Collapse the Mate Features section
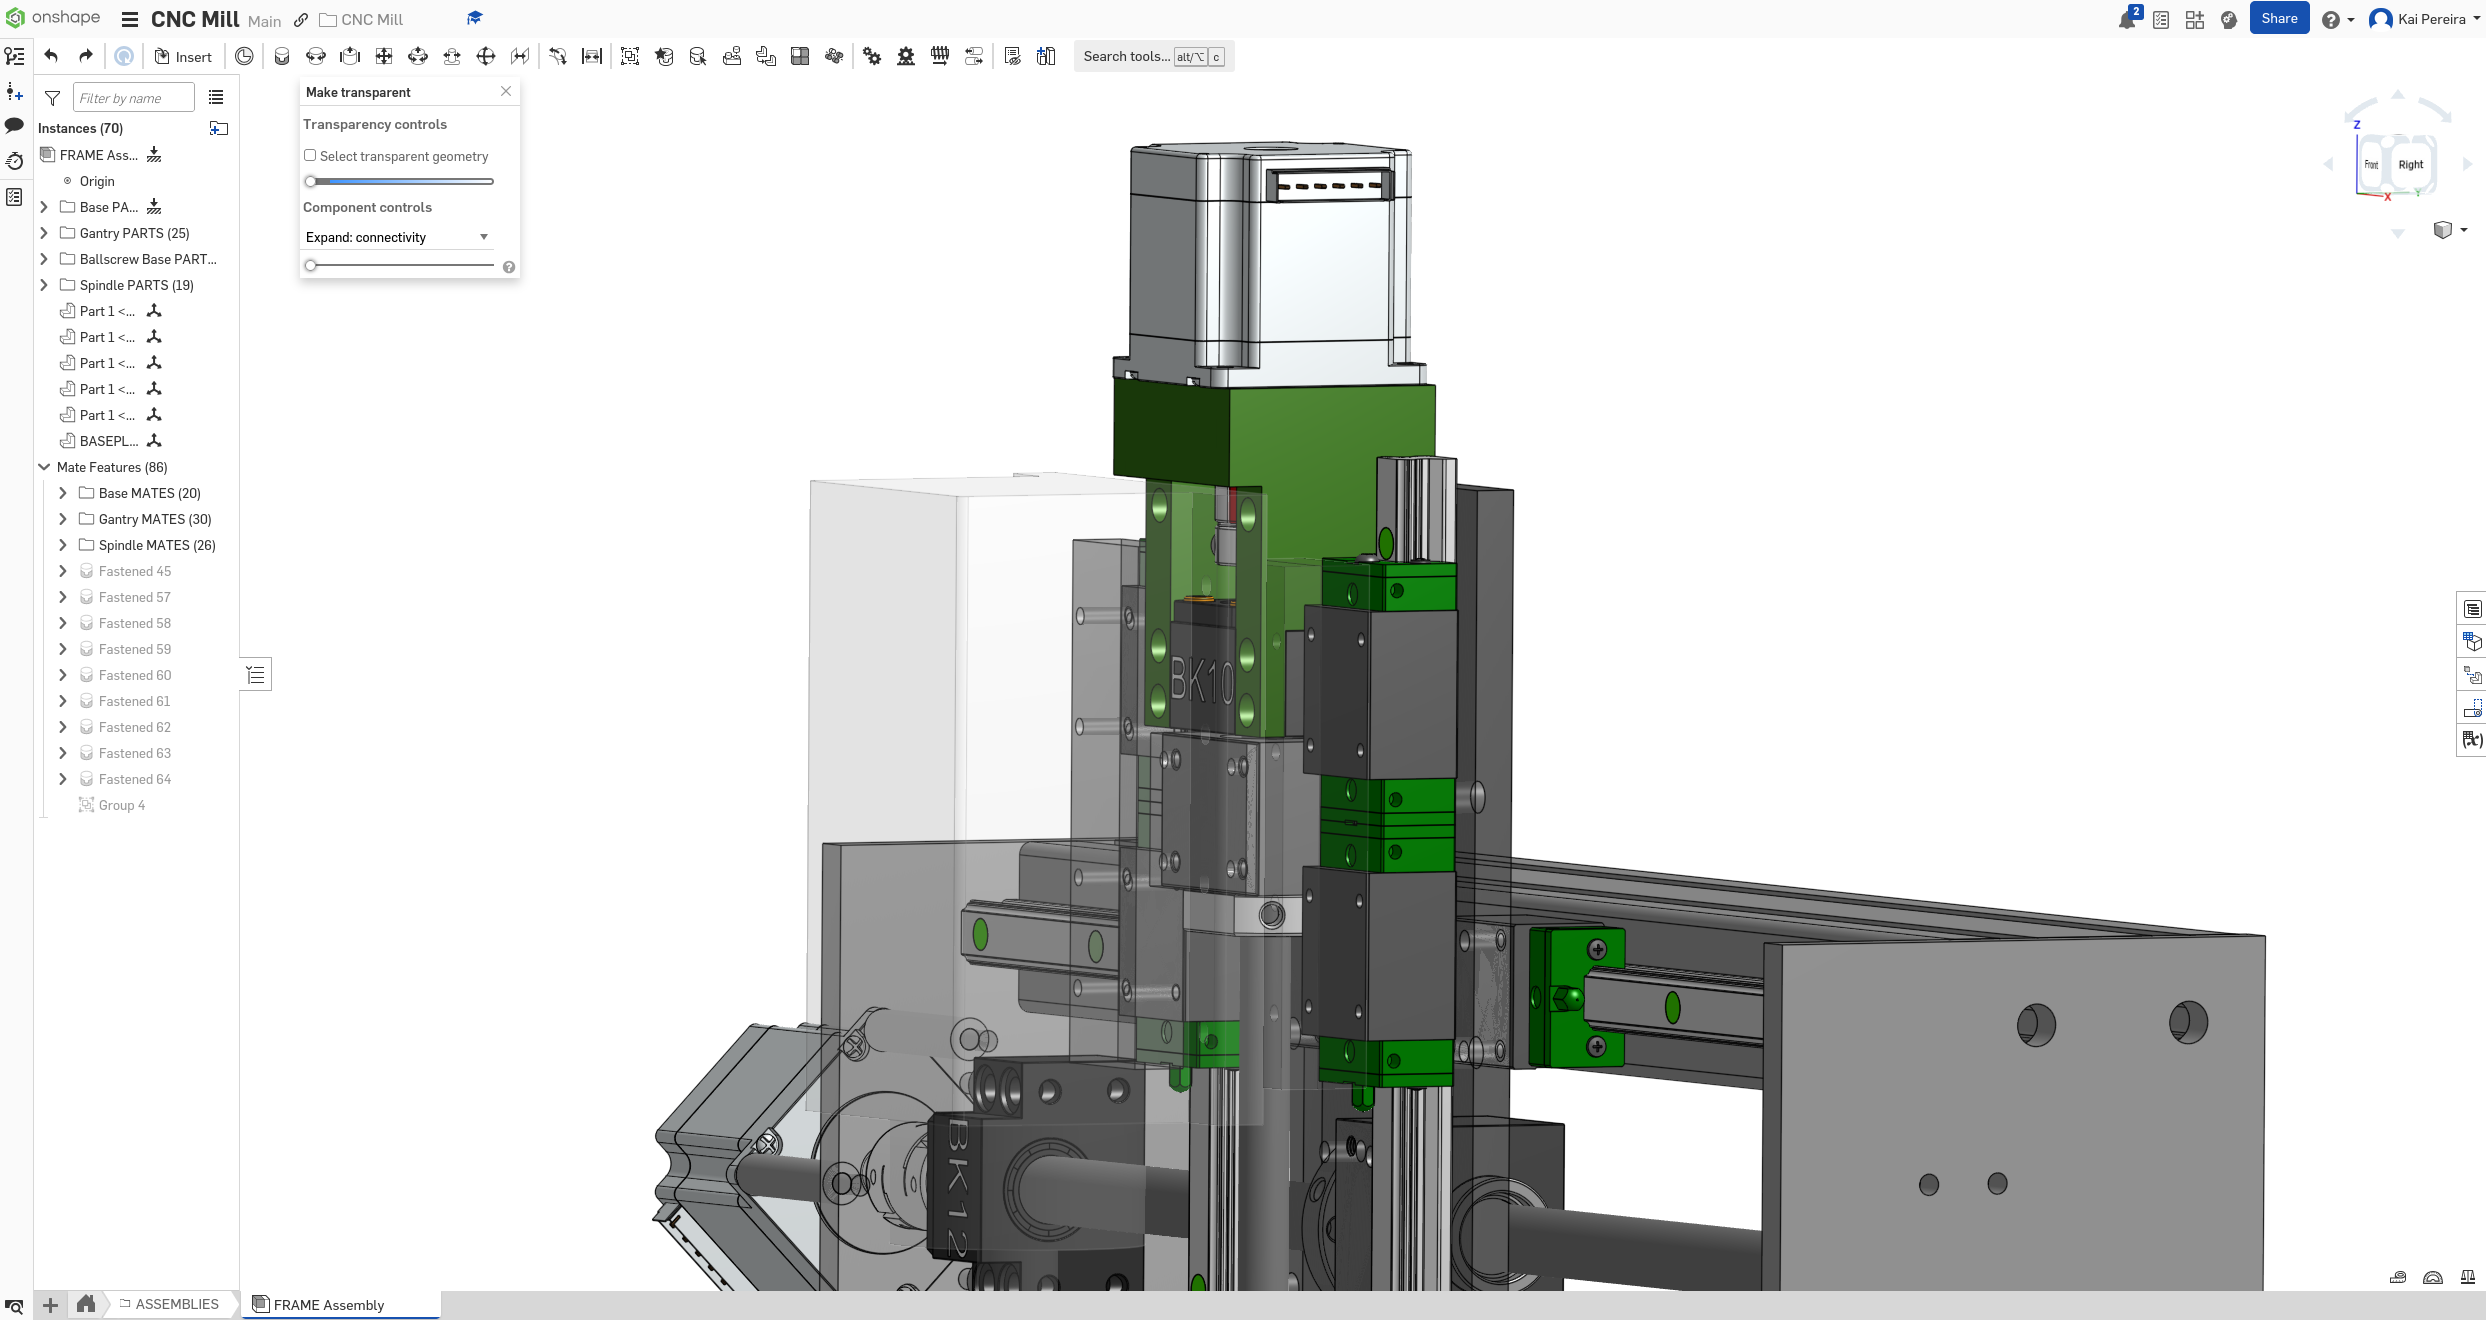 (x=44, y=467)
